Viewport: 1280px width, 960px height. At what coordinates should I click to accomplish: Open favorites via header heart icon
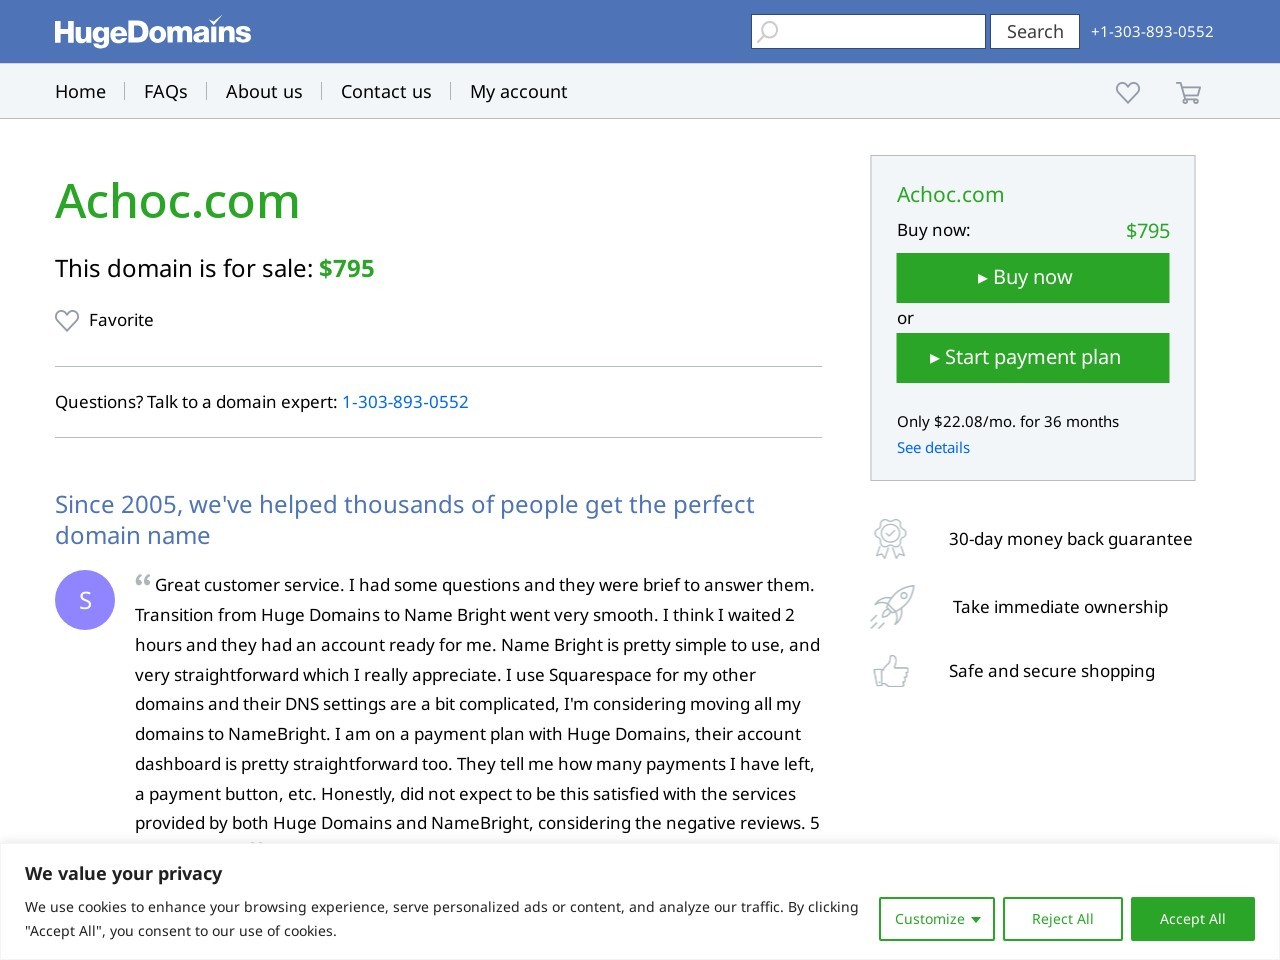(1128, 92)
